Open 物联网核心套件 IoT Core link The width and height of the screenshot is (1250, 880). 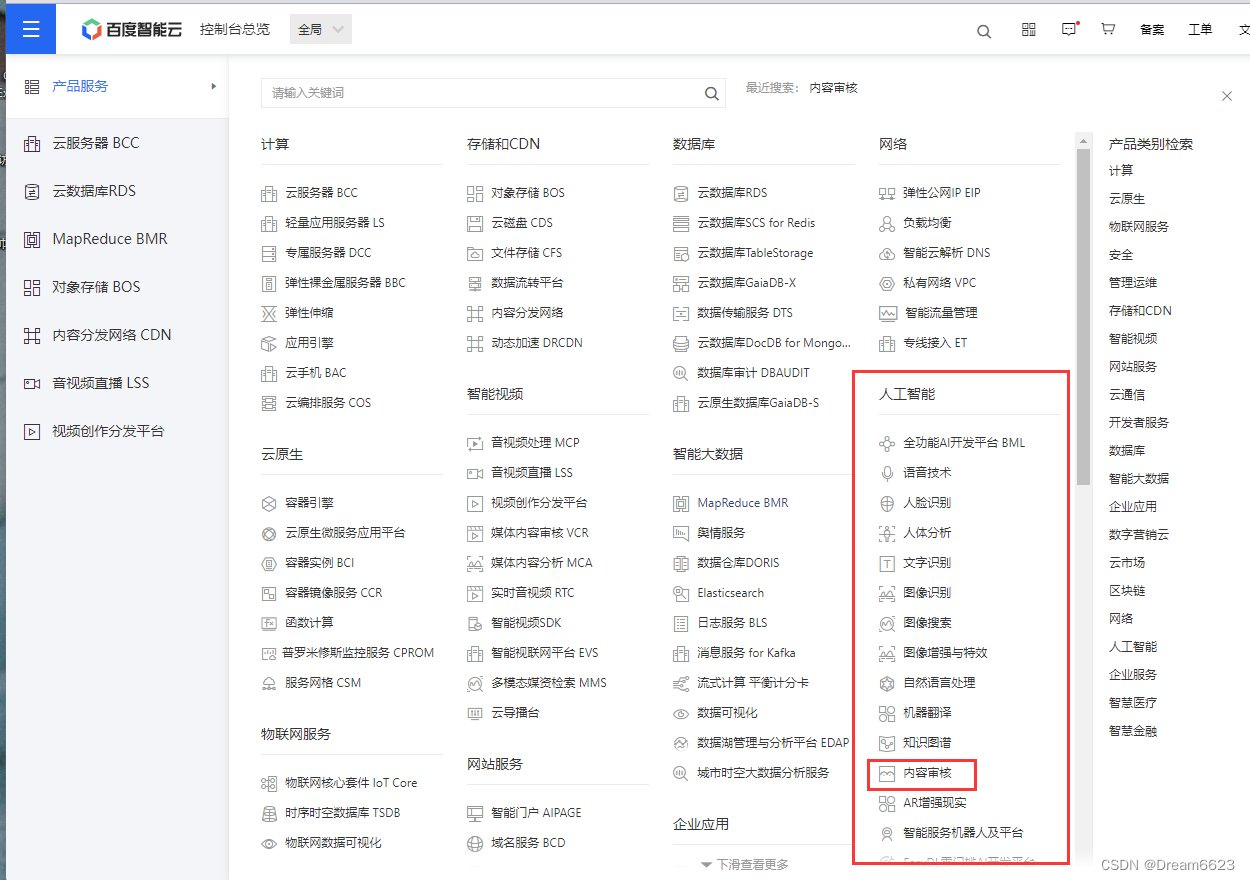351,783
